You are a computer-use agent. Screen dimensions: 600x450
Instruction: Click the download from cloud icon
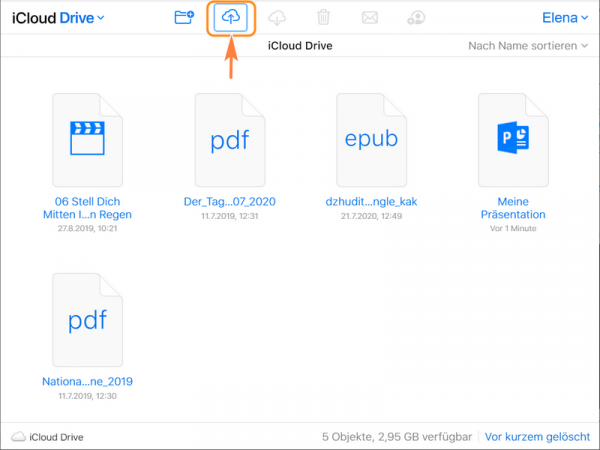[277, 18]
